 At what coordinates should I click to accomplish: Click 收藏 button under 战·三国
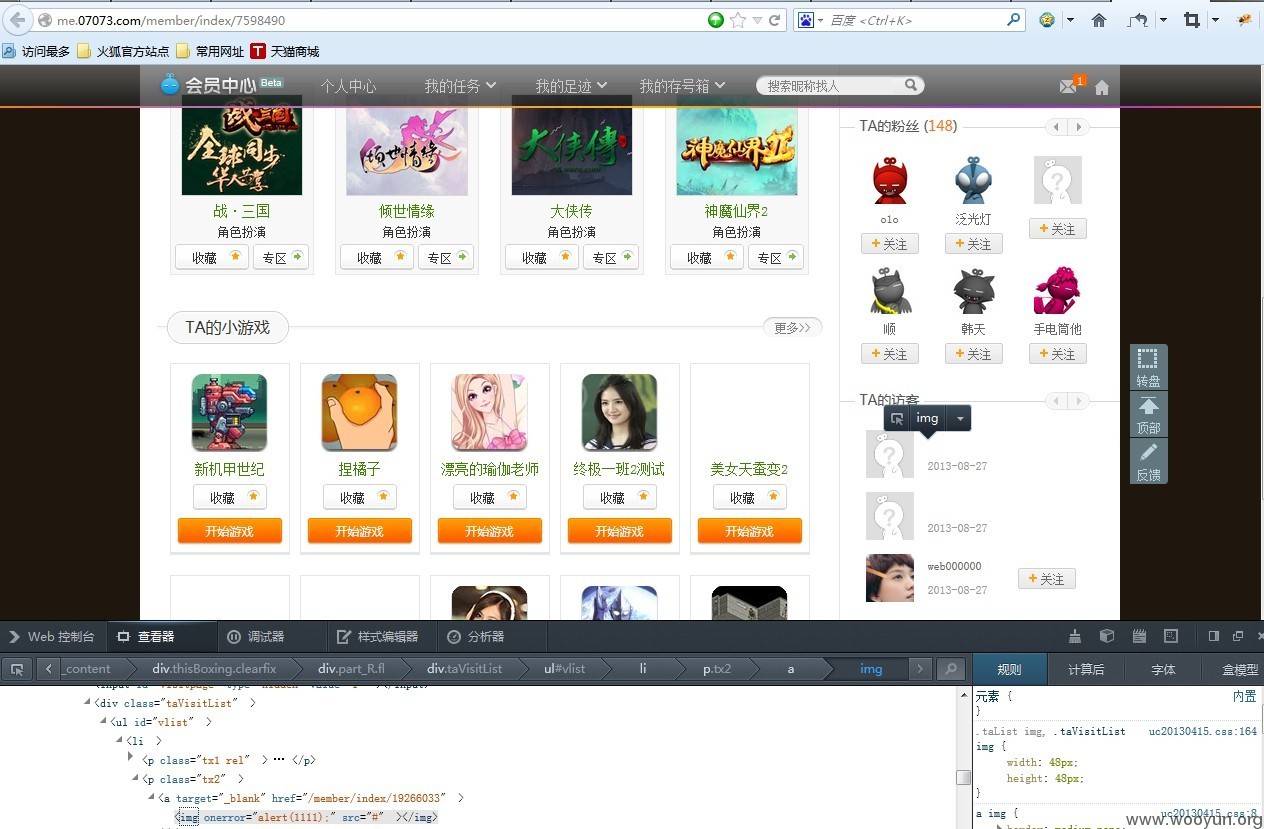(x=212, y=257)
